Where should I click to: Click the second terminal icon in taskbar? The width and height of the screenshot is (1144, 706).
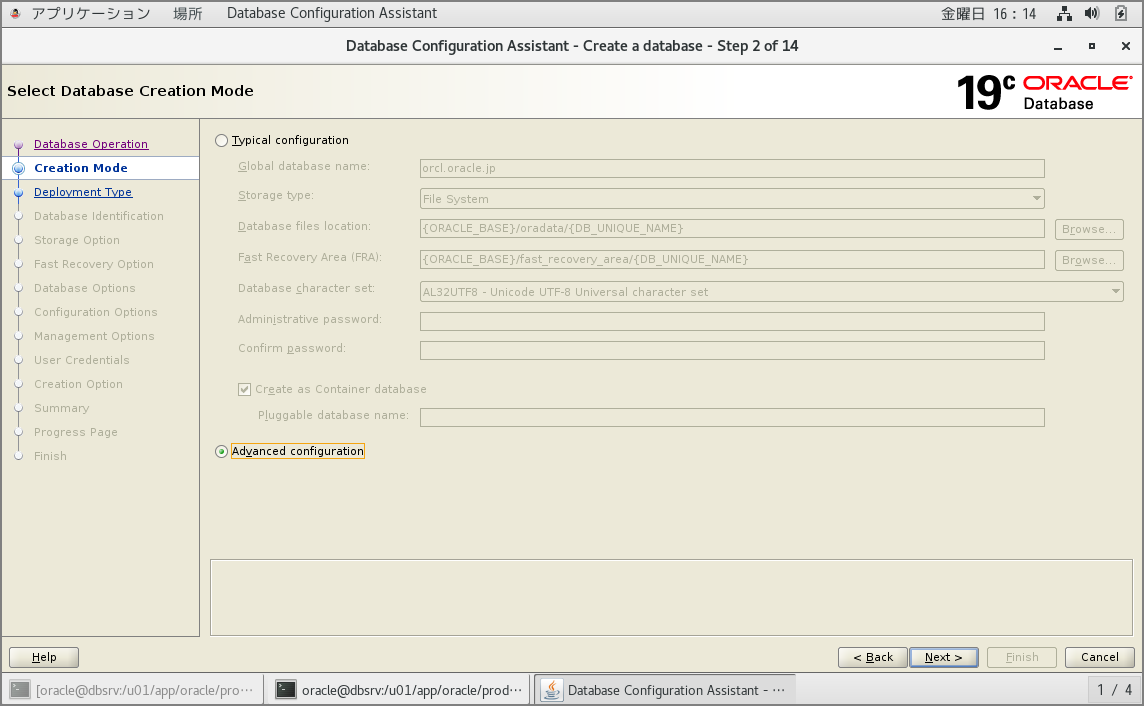(286, 690)
